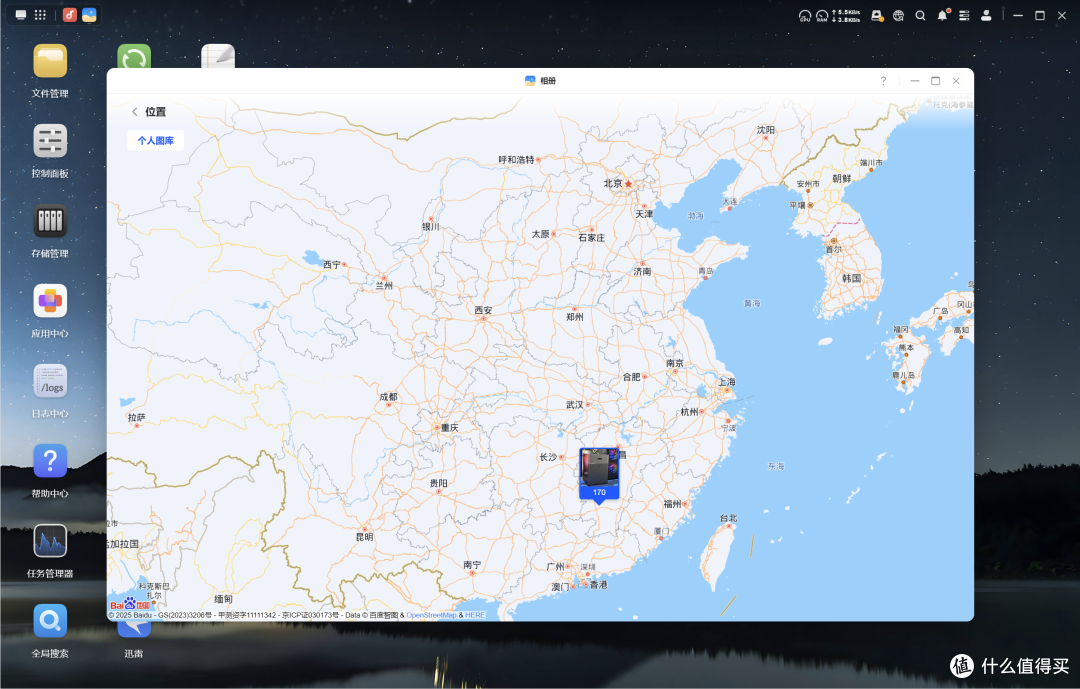The height and width of the screenshot is (689, 1080).
Task: Click the 贵阳 label on the map
Action: pos(439,483)
